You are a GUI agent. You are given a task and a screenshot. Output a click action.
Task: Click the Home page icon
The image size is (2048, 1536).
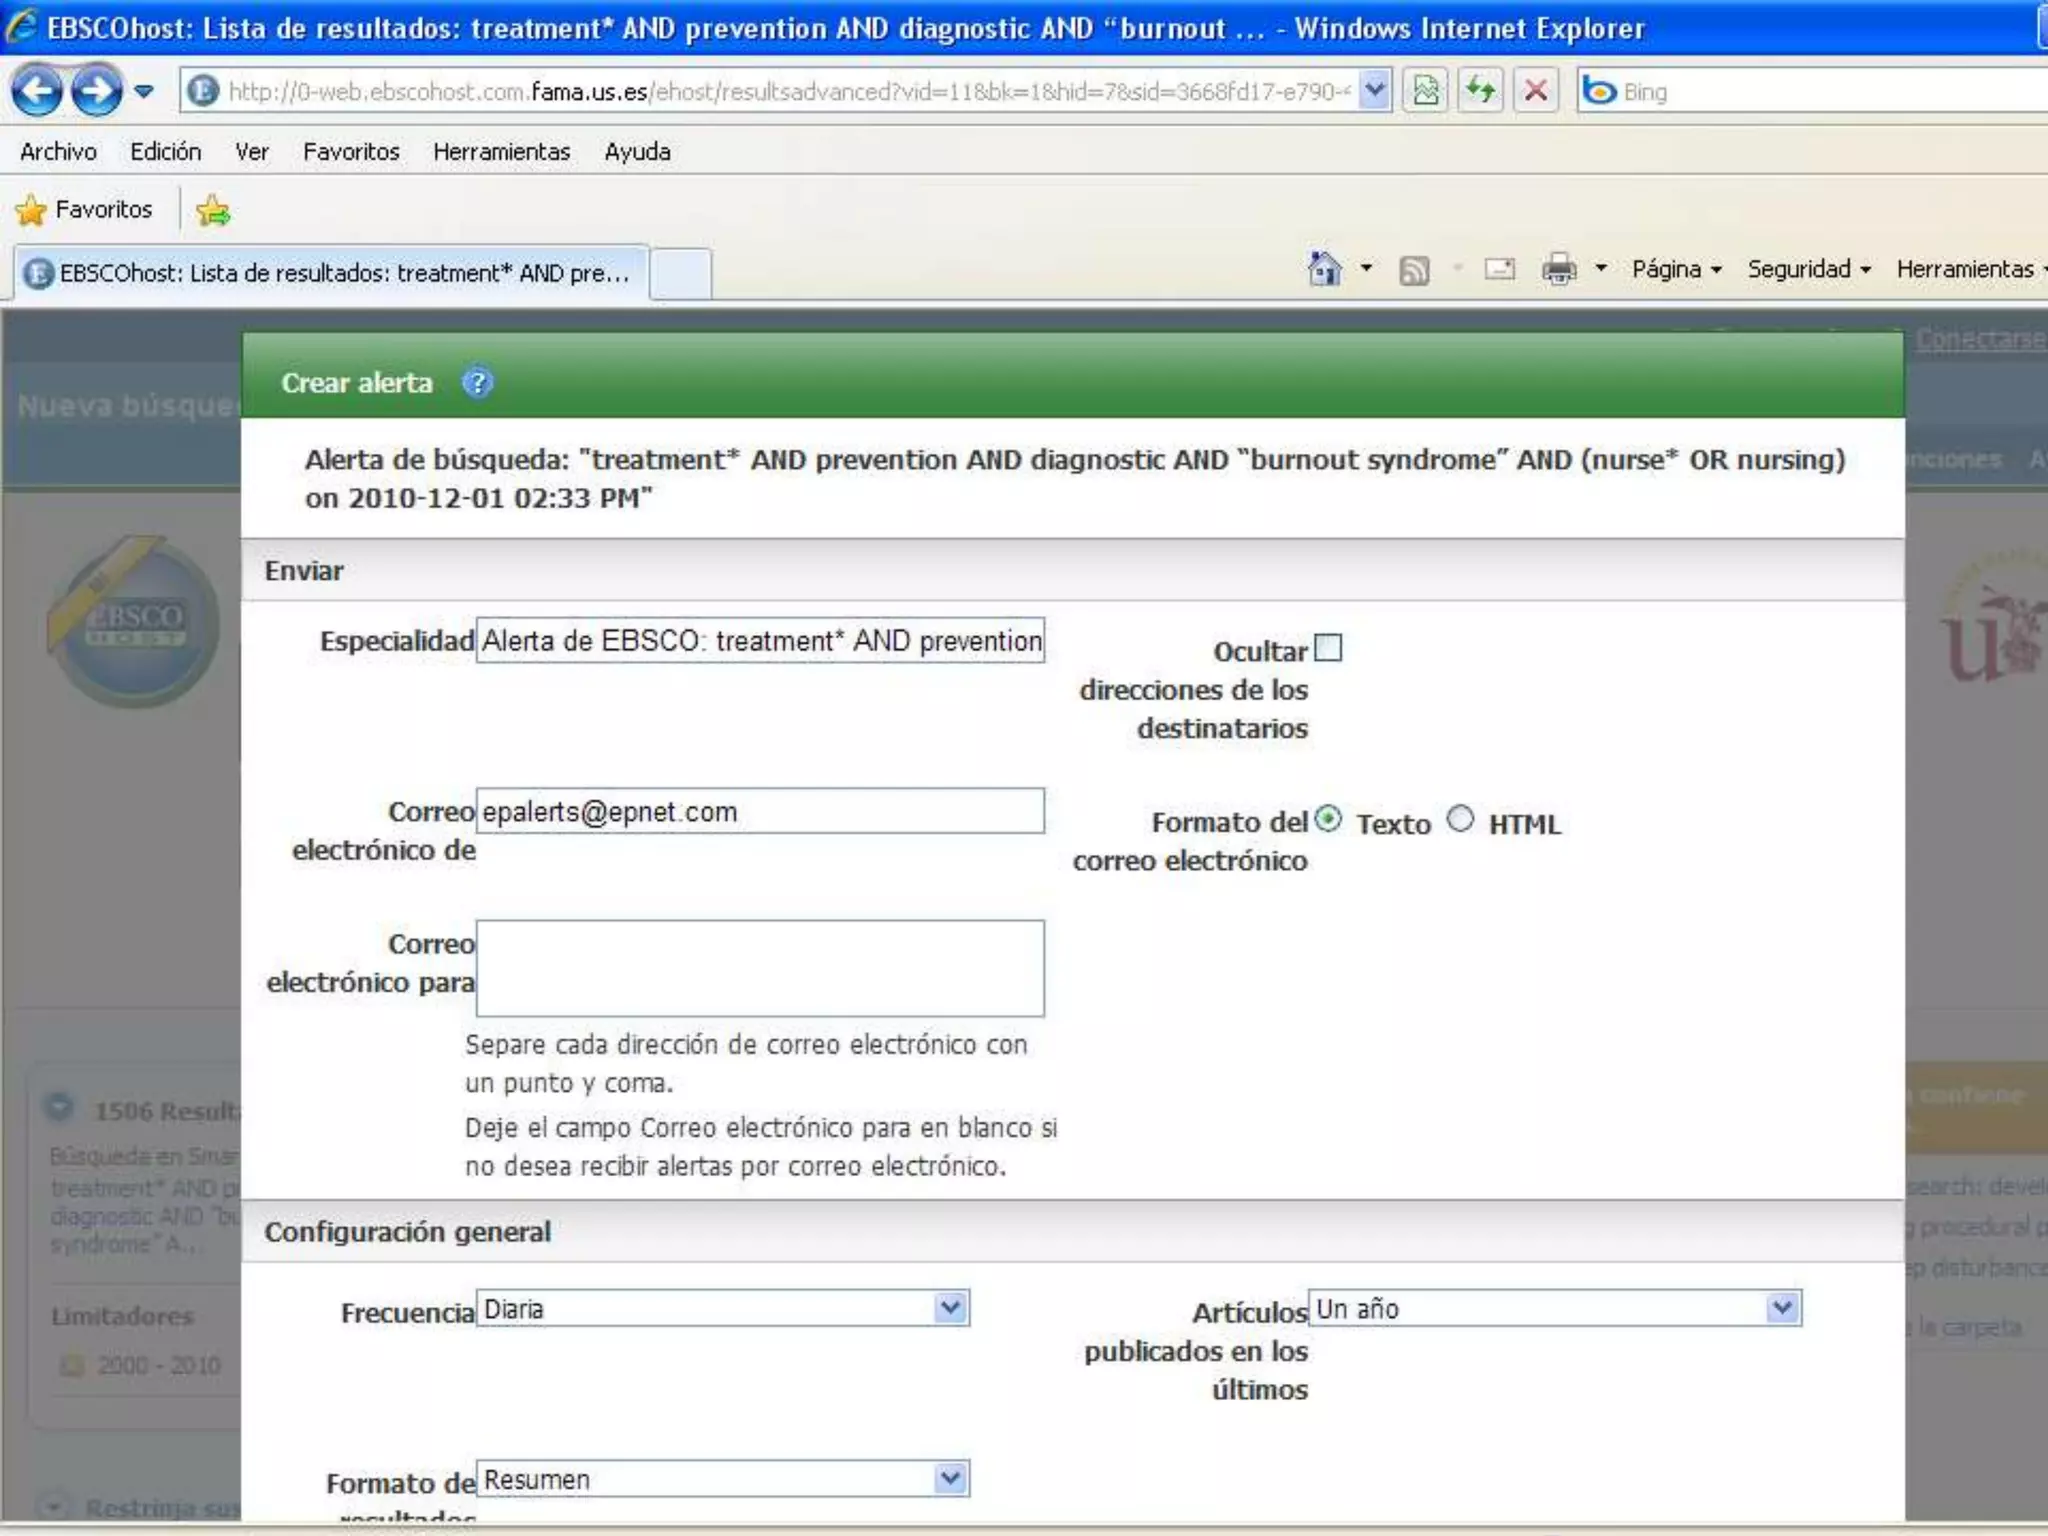[x=1324, y=269]
